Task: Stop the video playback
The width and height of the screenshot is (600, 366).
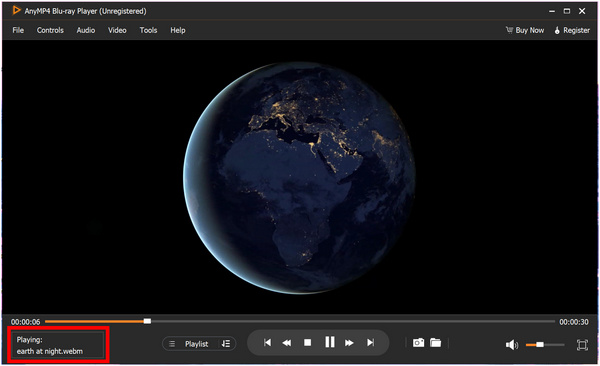Action: click(307, 343)
